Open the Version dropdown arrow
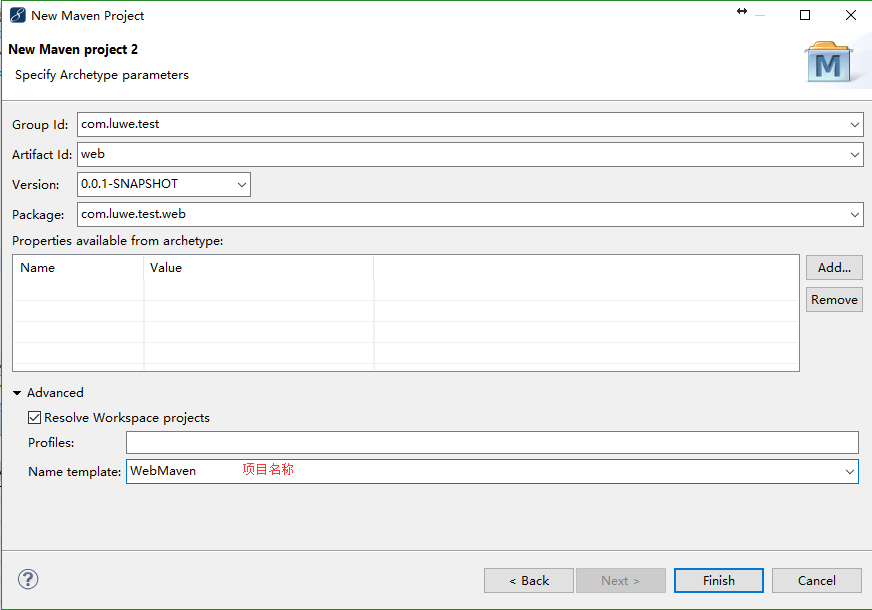This screenshot has width=872, height=610. coord(242,185)
